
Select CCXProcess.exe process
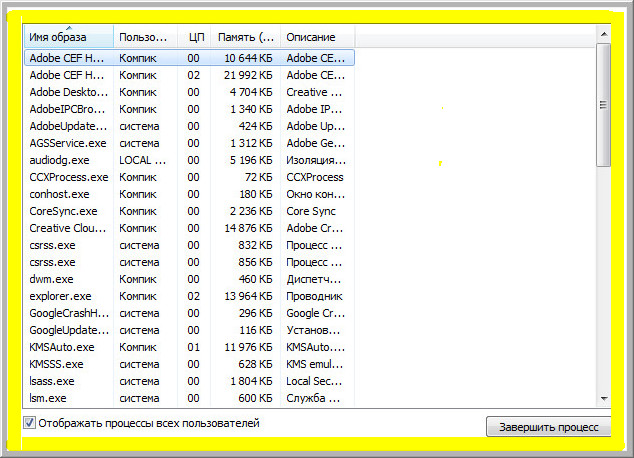coord(189,177)
